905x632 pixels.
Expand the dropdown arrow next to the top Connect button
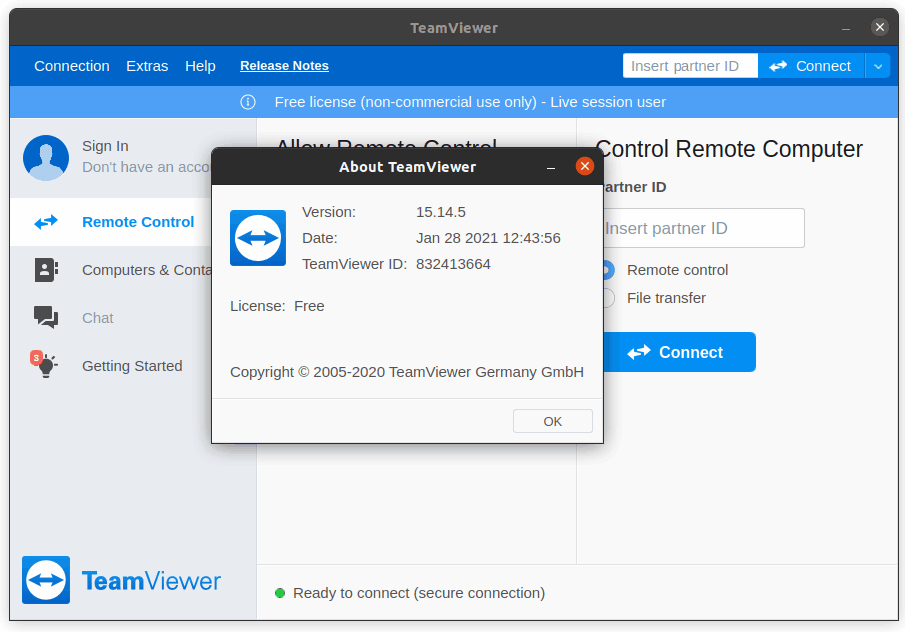[878, 66]
